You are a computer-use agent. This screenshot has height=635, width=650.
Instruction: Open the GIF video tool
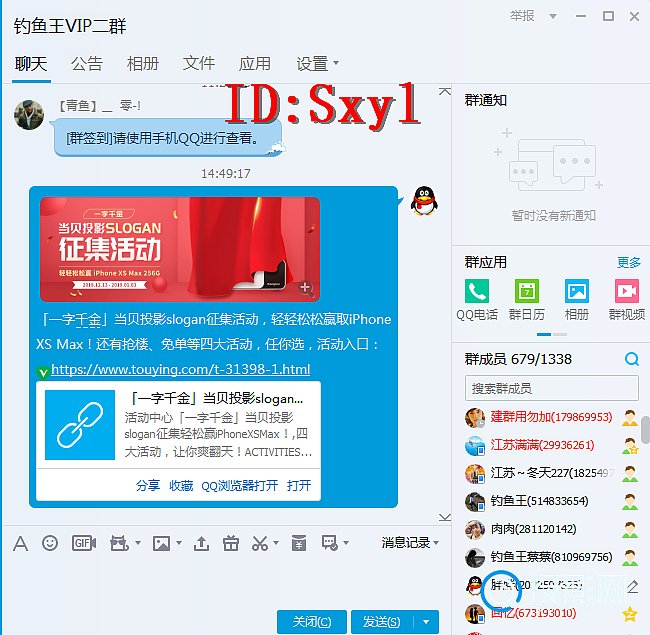(x=84, y=543)
